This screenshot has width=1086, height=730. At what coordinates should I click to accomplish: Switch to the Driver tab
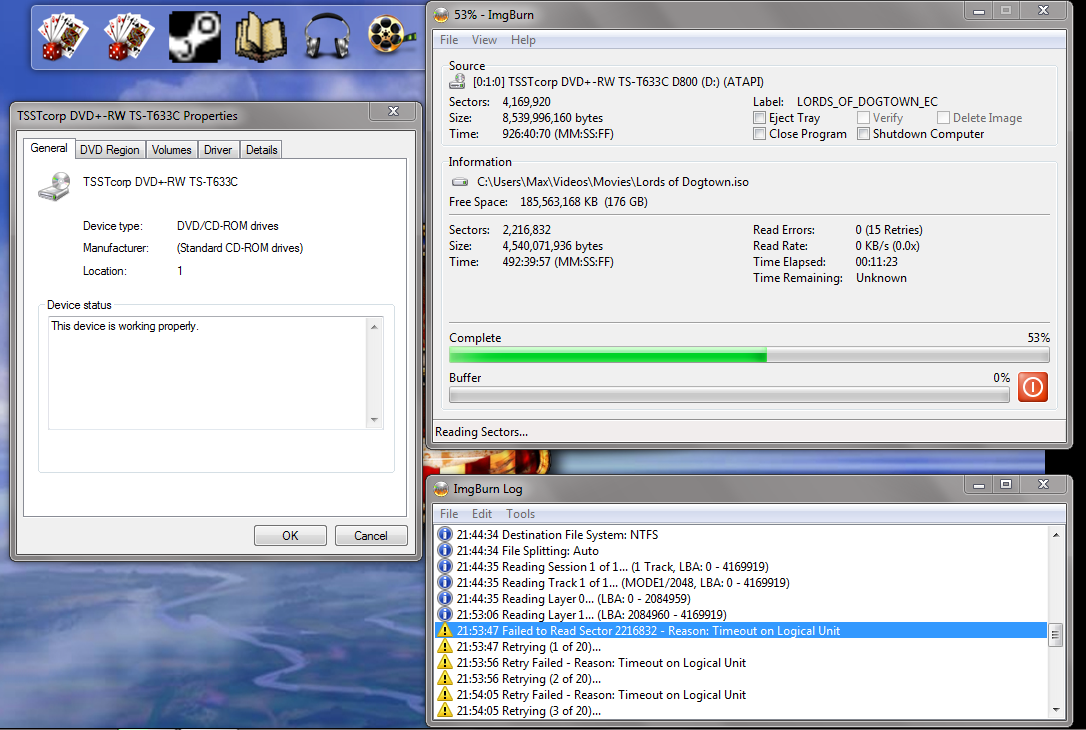(x=217, y=150)
